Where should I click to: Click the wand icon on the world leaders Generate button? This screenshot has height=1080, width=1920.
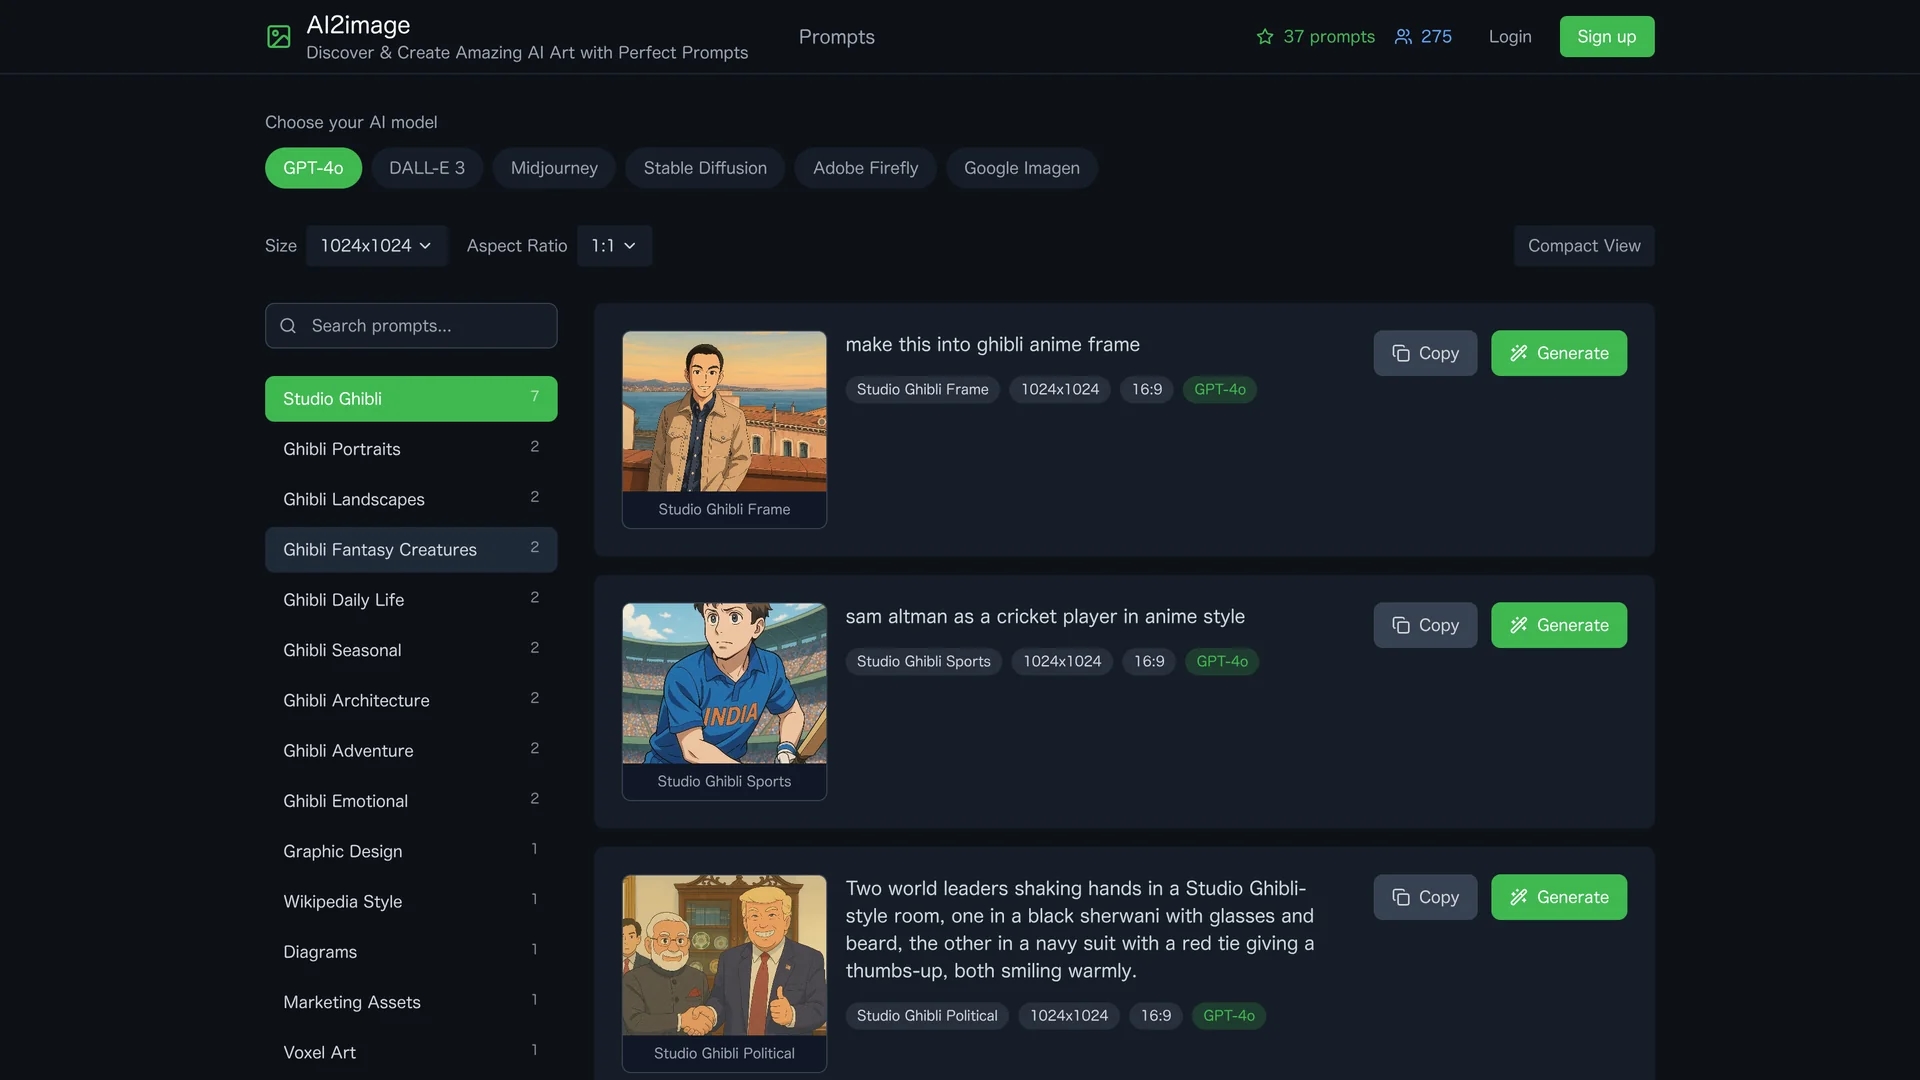[1518, 898]
